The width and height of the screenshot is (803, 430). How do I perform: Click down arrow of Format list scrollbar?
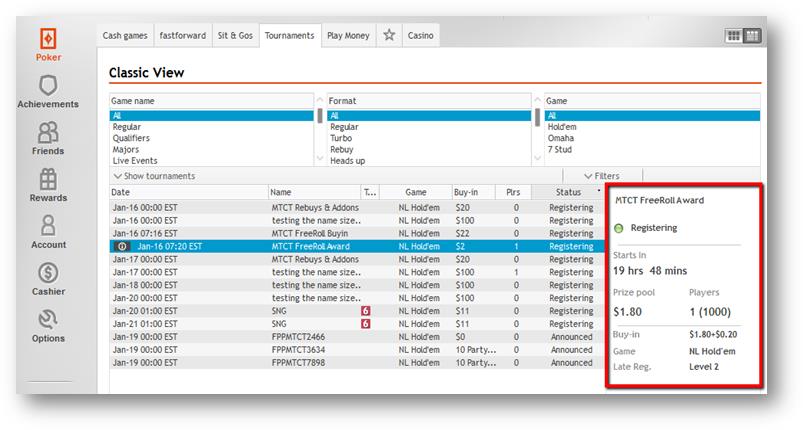537,158
